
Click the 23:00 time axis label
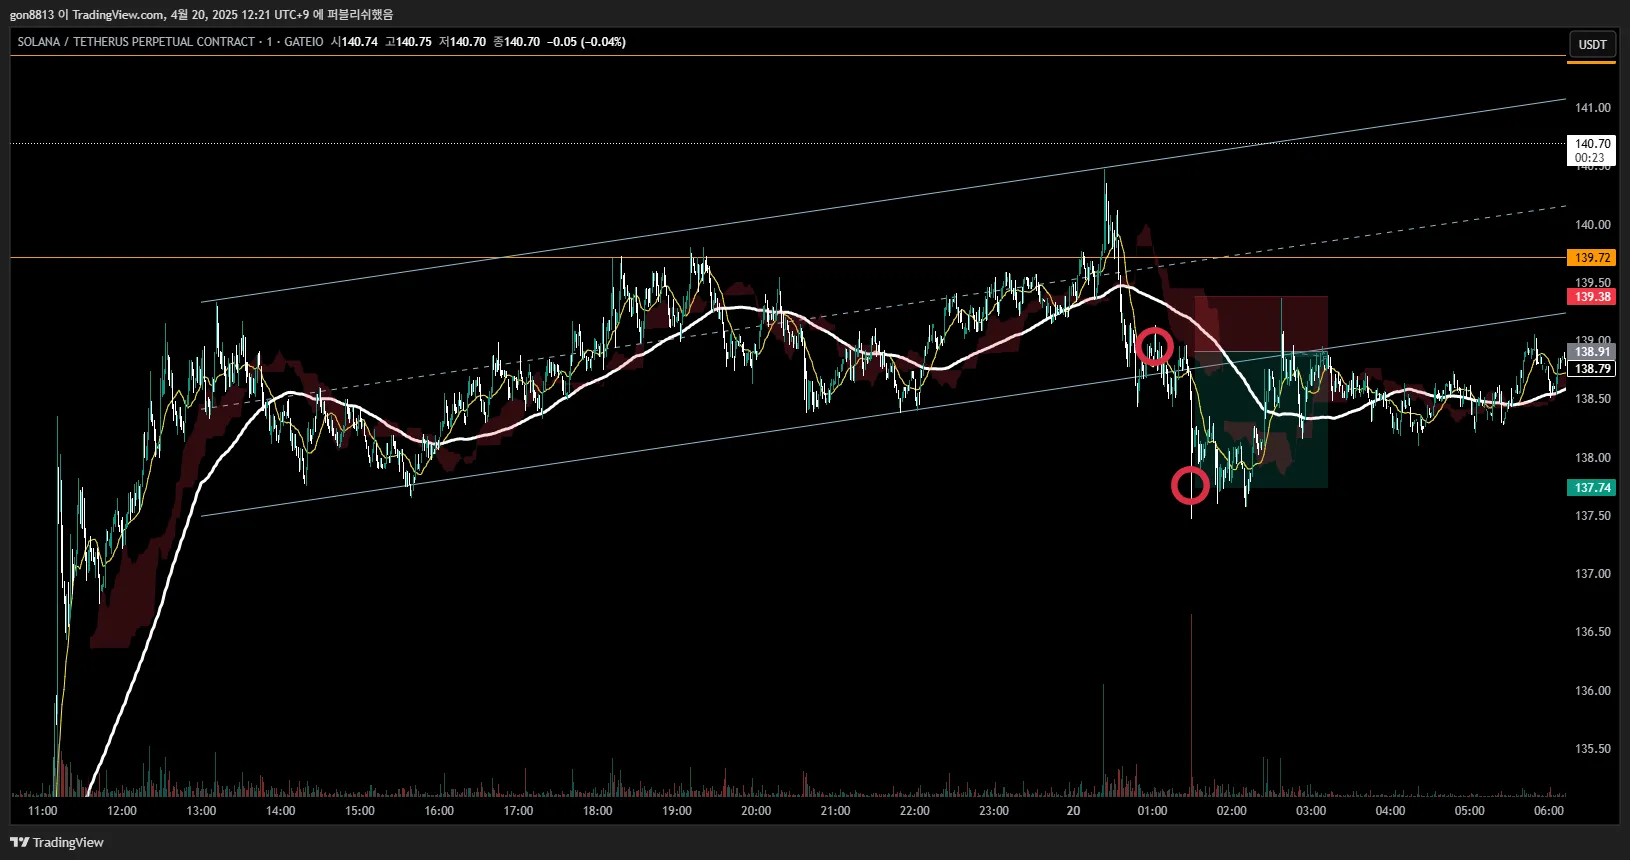(994, 811)
